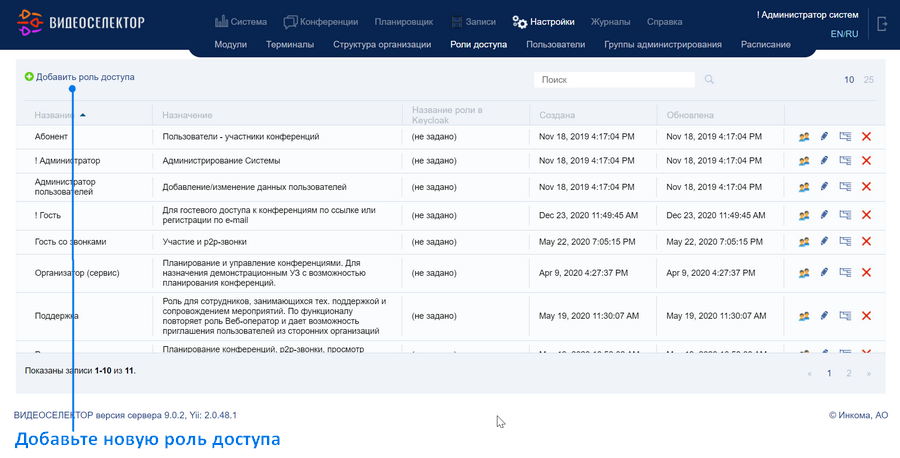Edit Организатор (сервис) with pencil icon

pyautogui.click(x=824, y=273)
